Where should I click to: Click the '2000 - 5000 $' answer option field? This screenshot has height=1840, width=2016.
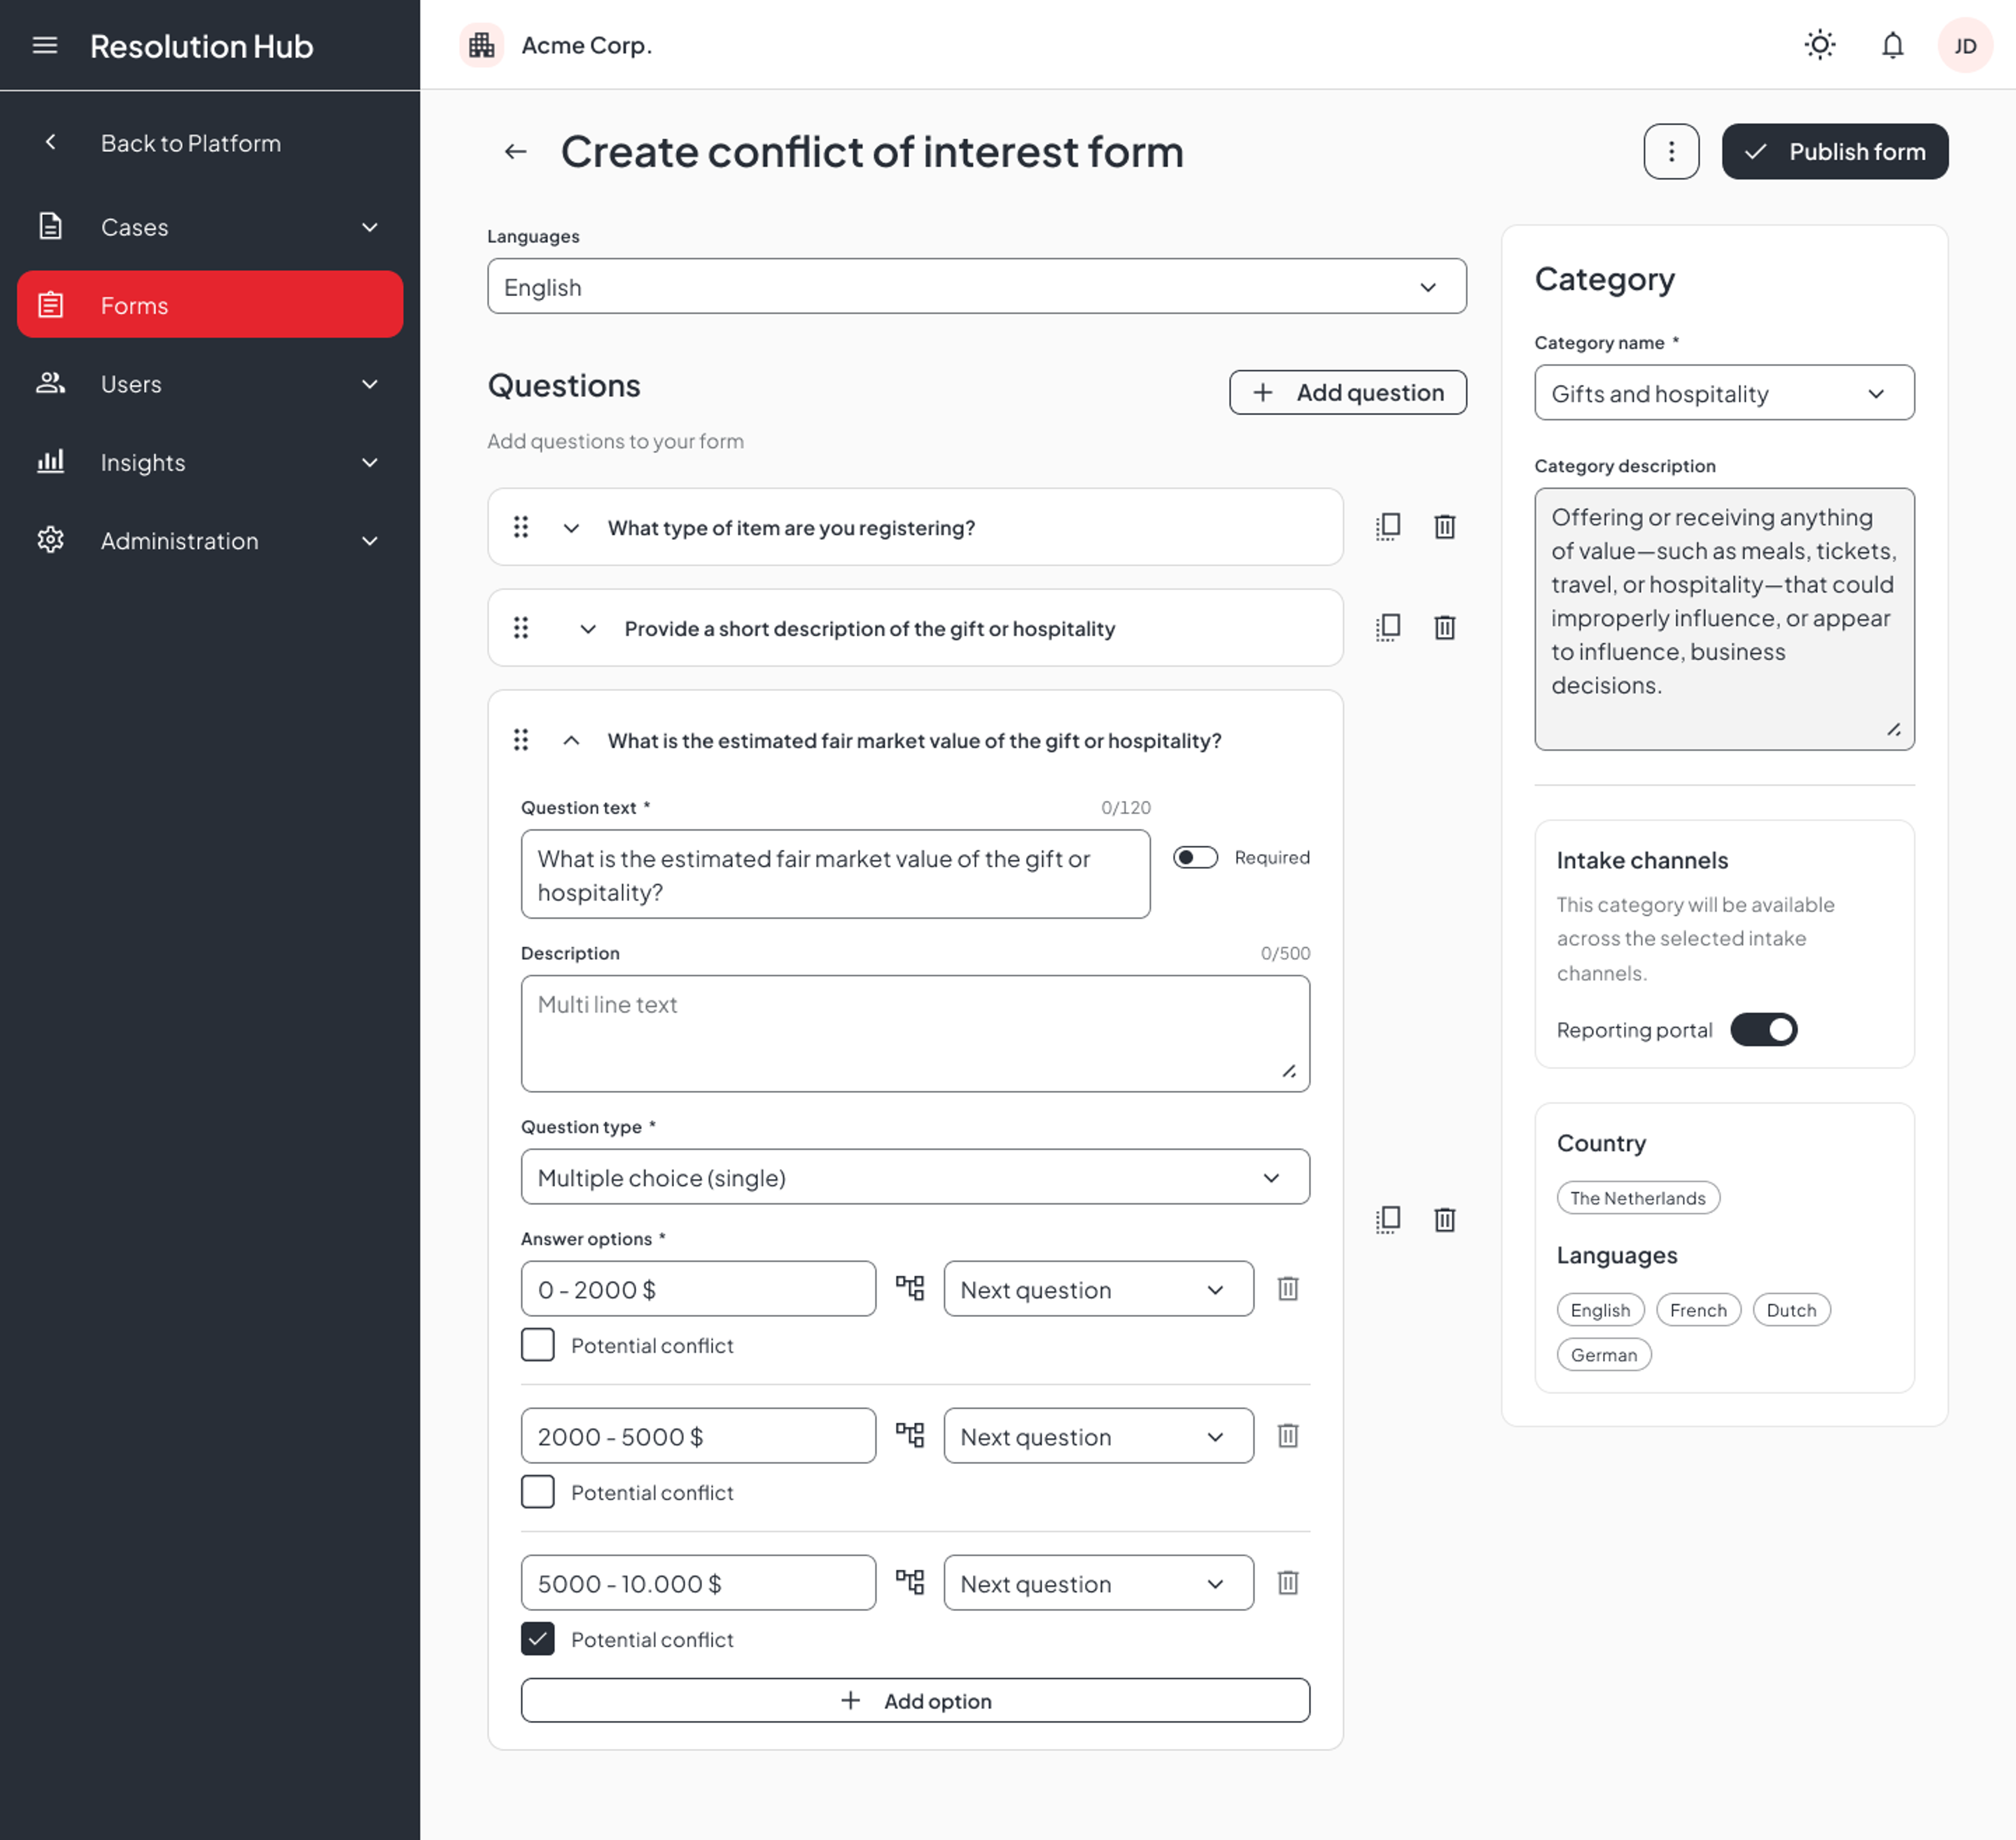click(x=698, y=1436)
